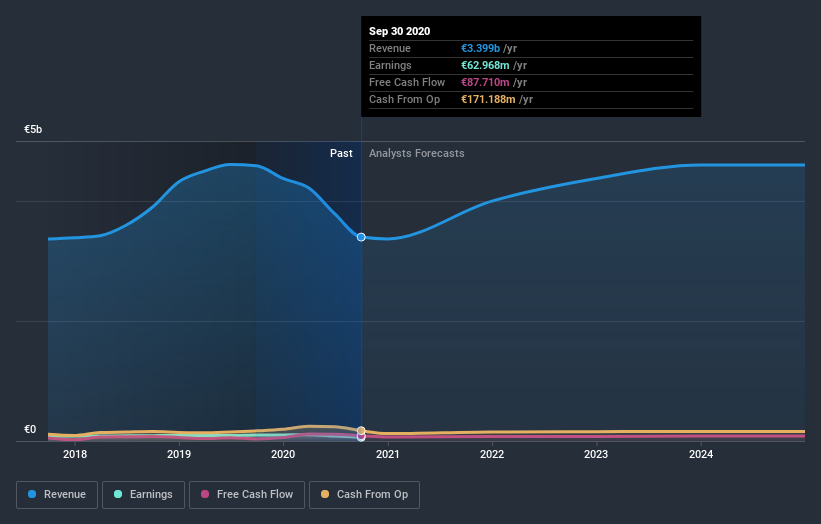Viewport: 821px width, 524px height.
Task: Click the 2020 x-axis label
Action: click(x=283, y=454)
